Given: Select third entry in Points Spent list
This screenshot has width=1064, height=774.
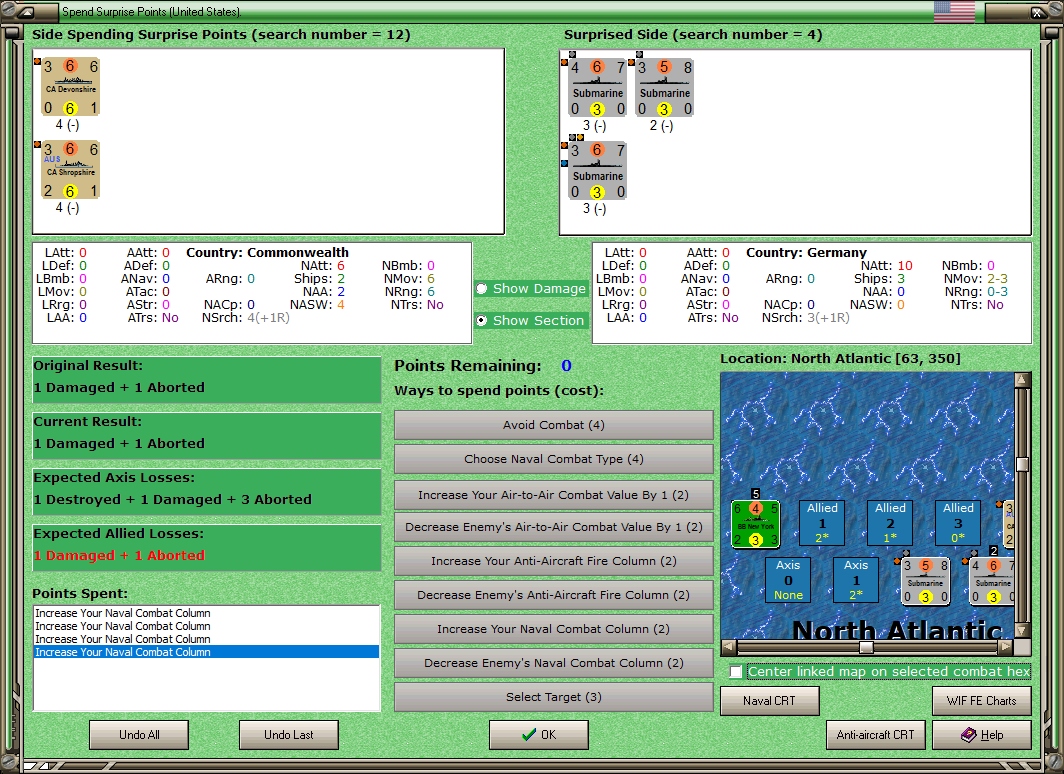Looking at the screenshot, I should (x=206, y=639).
